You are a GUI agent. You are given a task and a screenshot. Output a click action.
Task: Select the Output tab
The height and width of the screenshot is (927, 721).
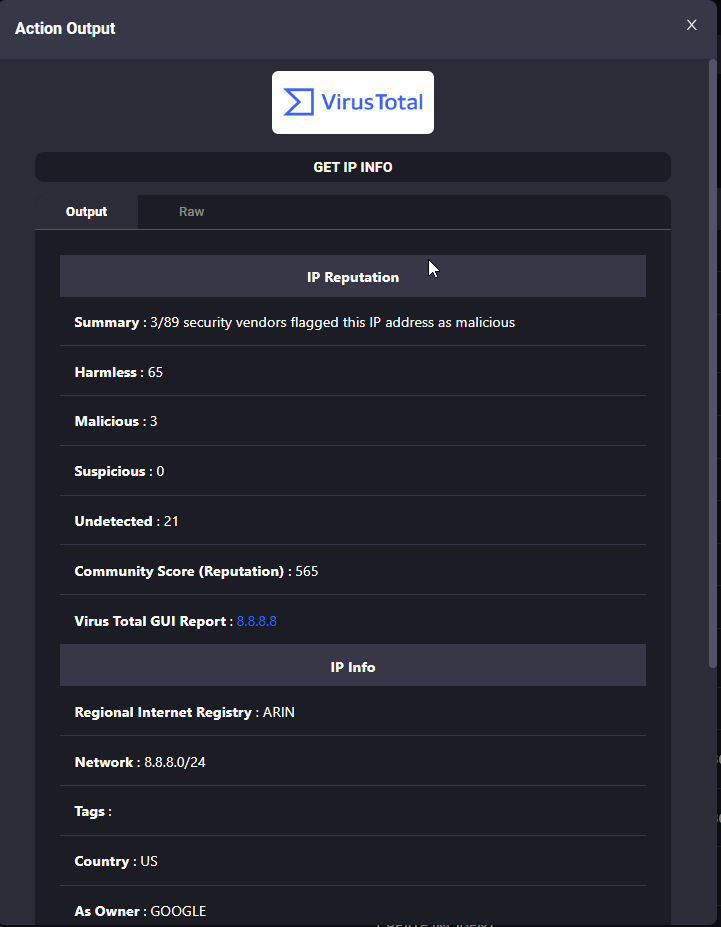point(86,212)
